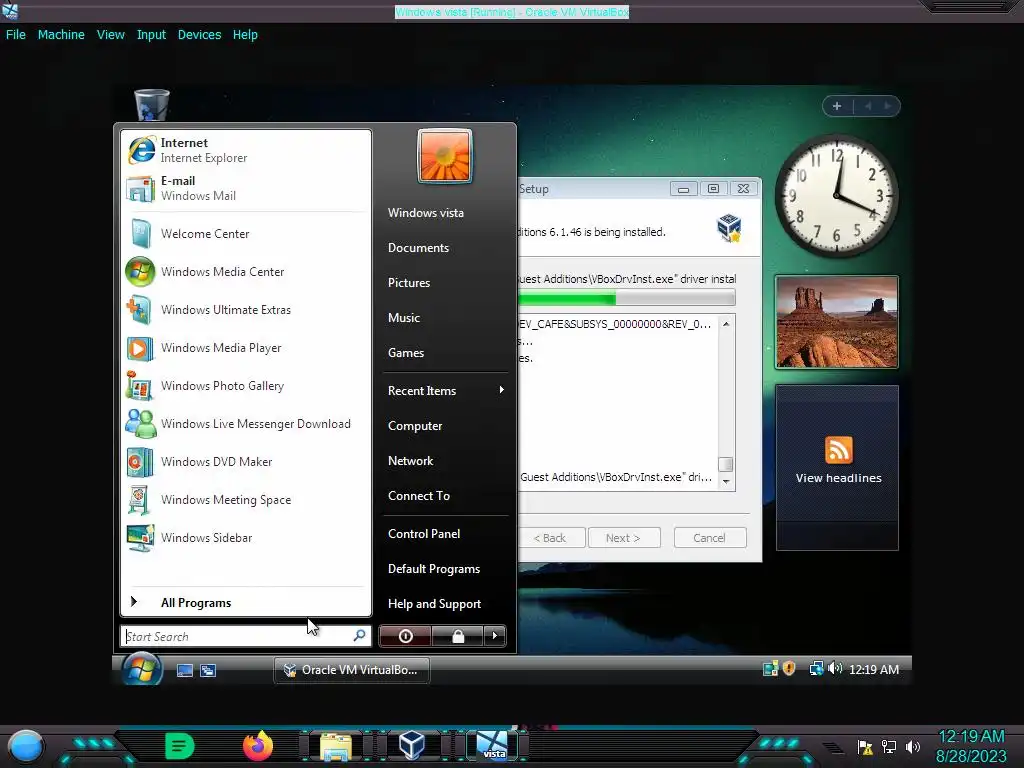Open Network from Start menu
The width and height of the screenshot is (1024, 768).
[410, 461]
